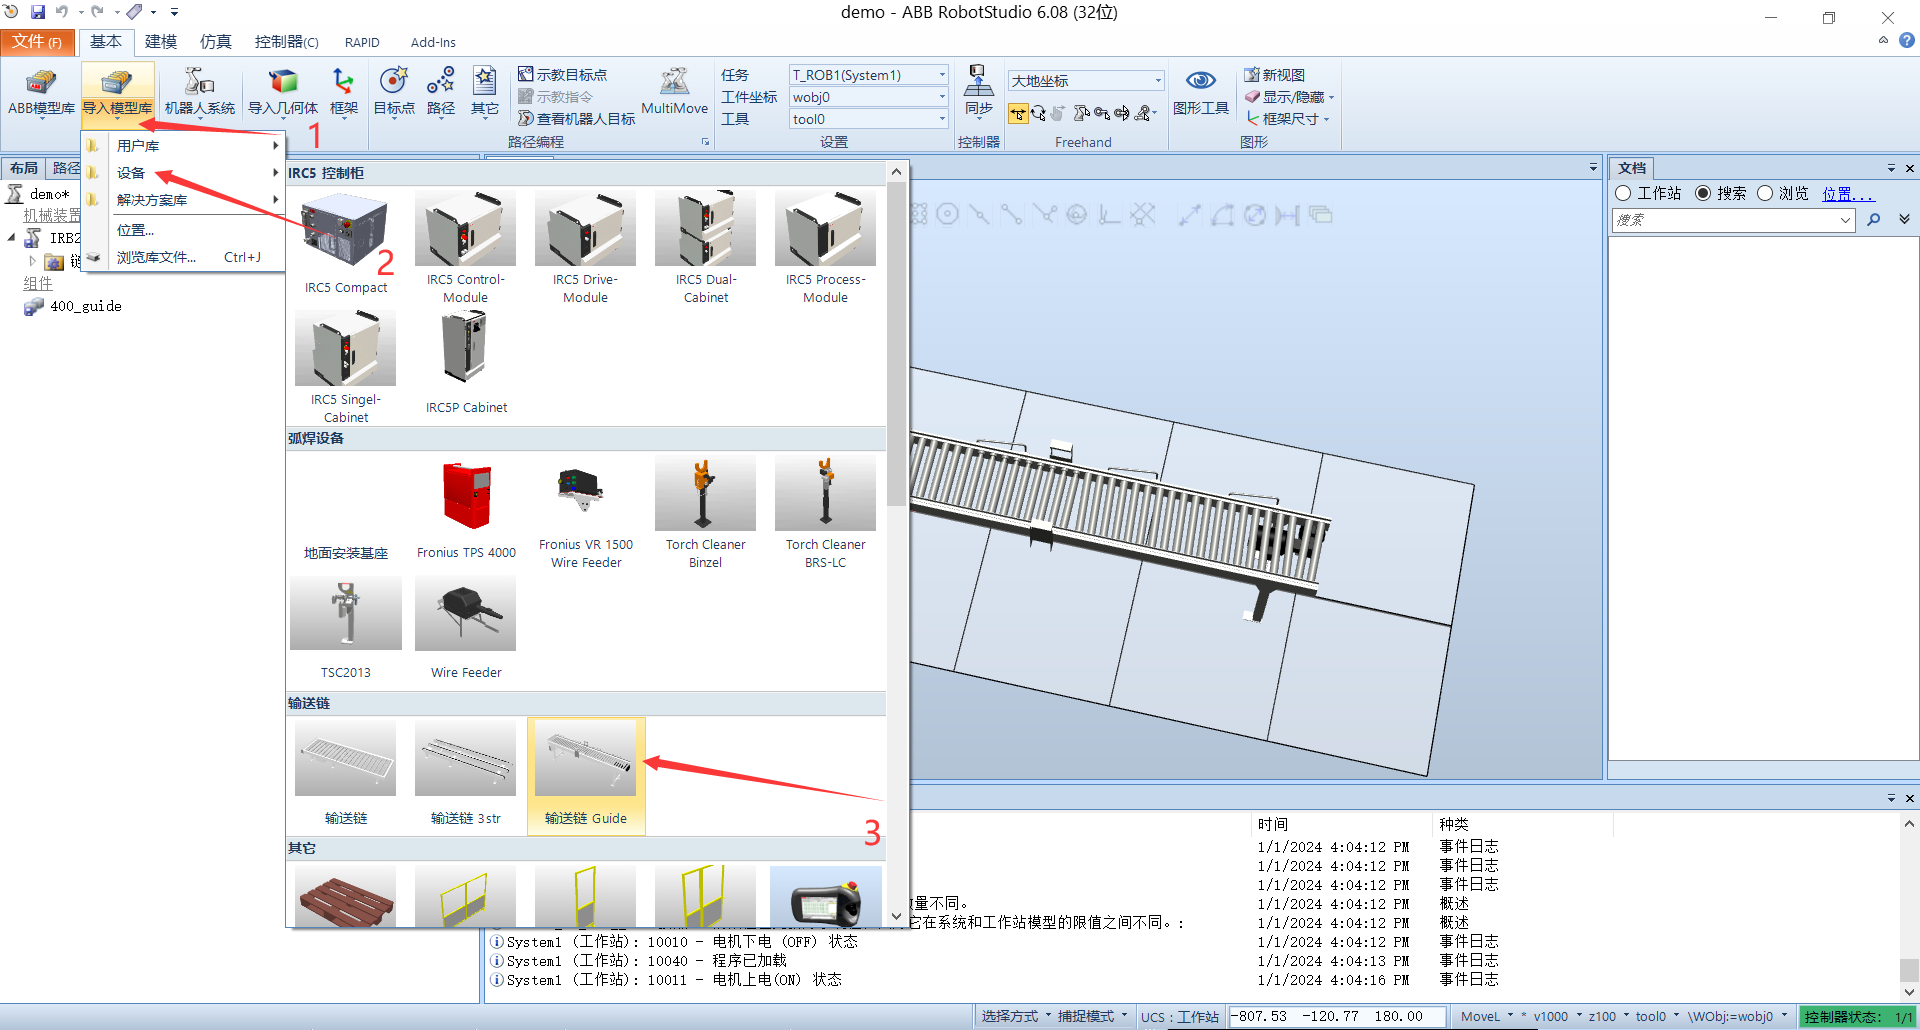
Task: Select the Fronius TPS 4000 equipment
Action: coord(466,508)
